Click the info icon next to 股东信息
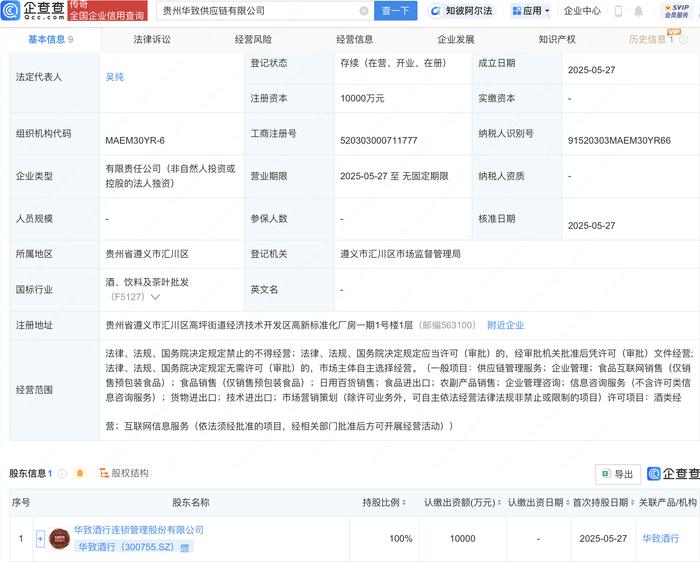Screen dimensions: 700x563 (x=62, y=474)
